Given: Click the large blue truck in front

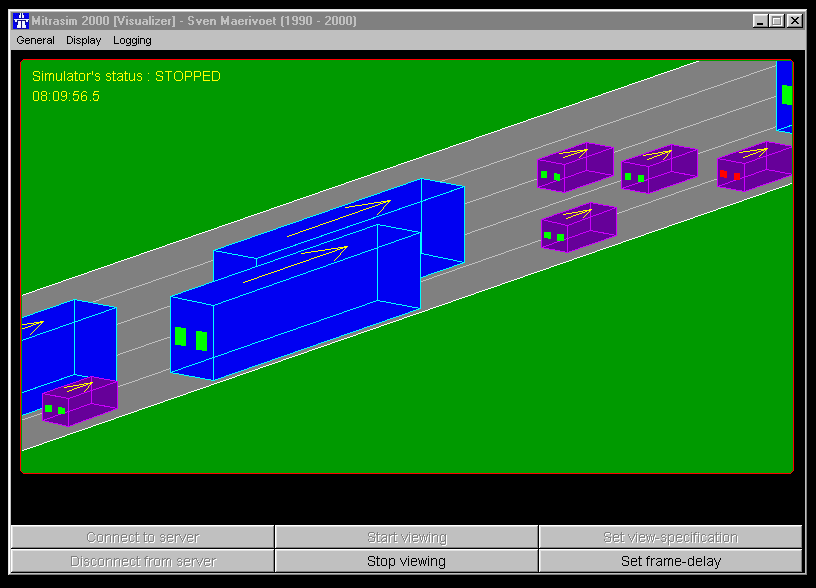Looking at the screenshot, I should click(x=295, y=302).
